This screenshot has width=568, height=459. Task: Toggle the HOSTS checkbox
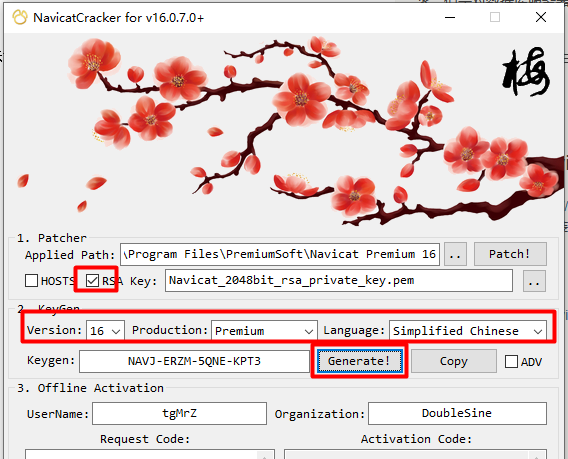pyautogui.click(x=32, y=280)
